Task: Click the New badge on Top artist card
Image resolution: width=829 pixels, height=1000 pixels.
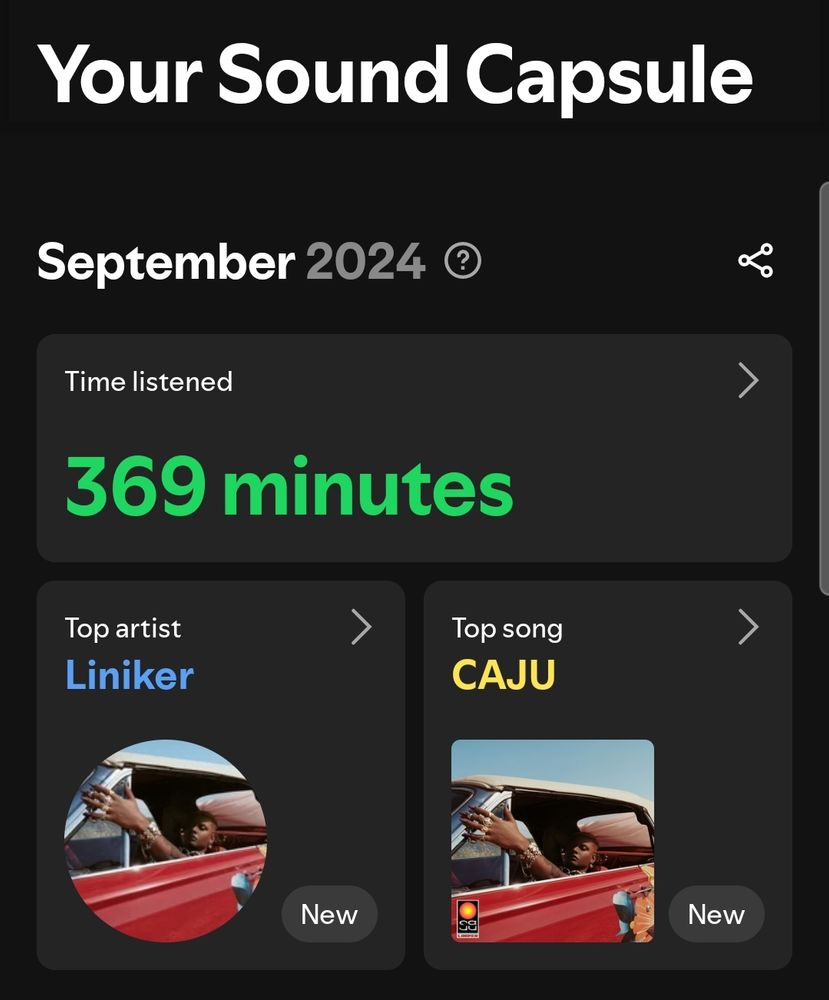Action: point(329,914)
